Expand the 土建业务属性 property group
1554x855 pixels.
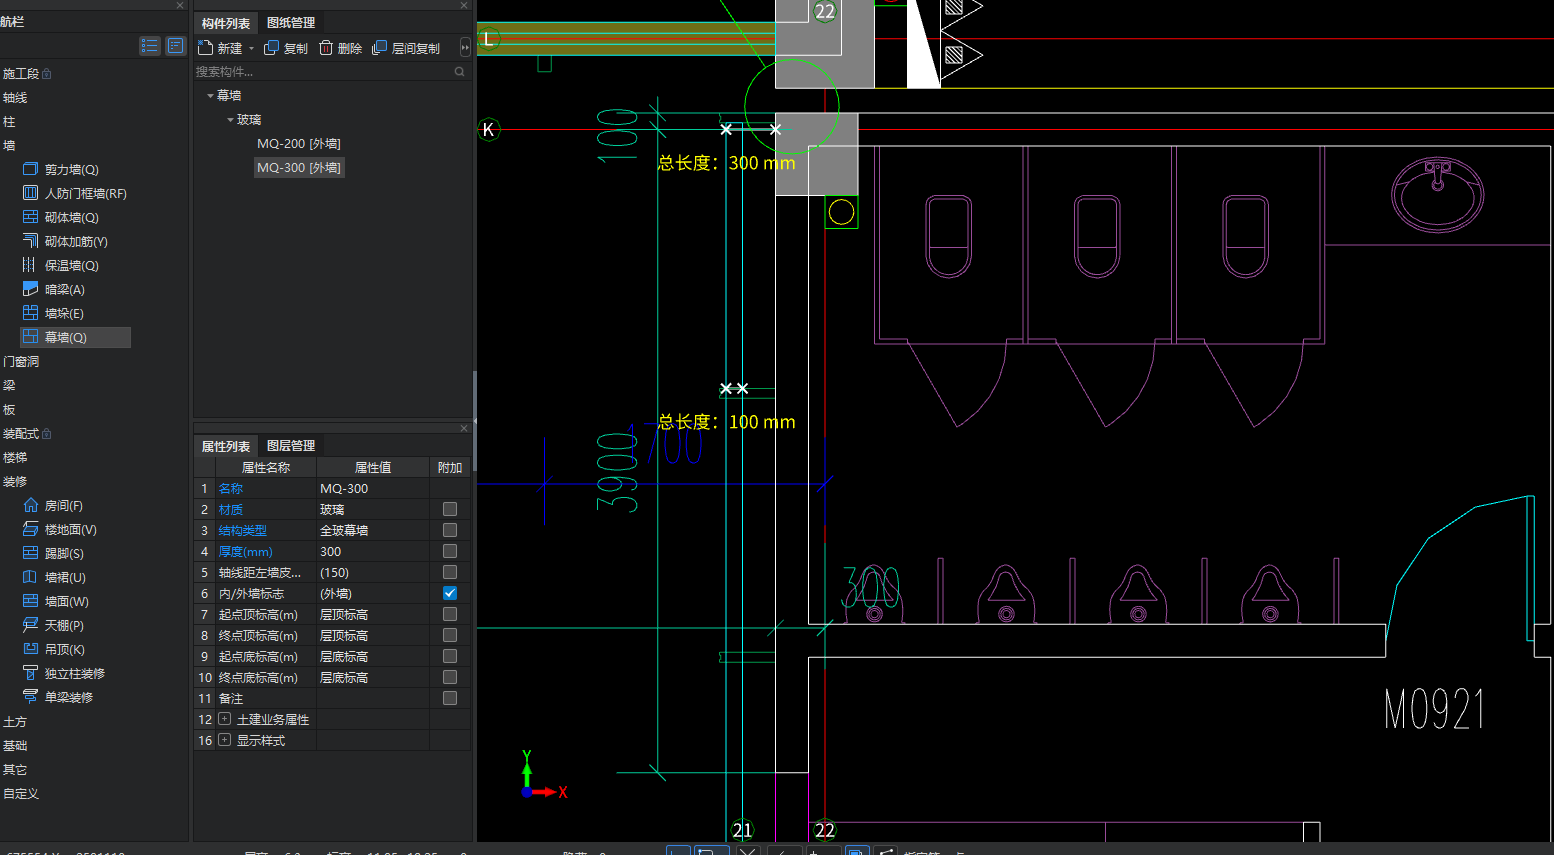click(225, 719)
